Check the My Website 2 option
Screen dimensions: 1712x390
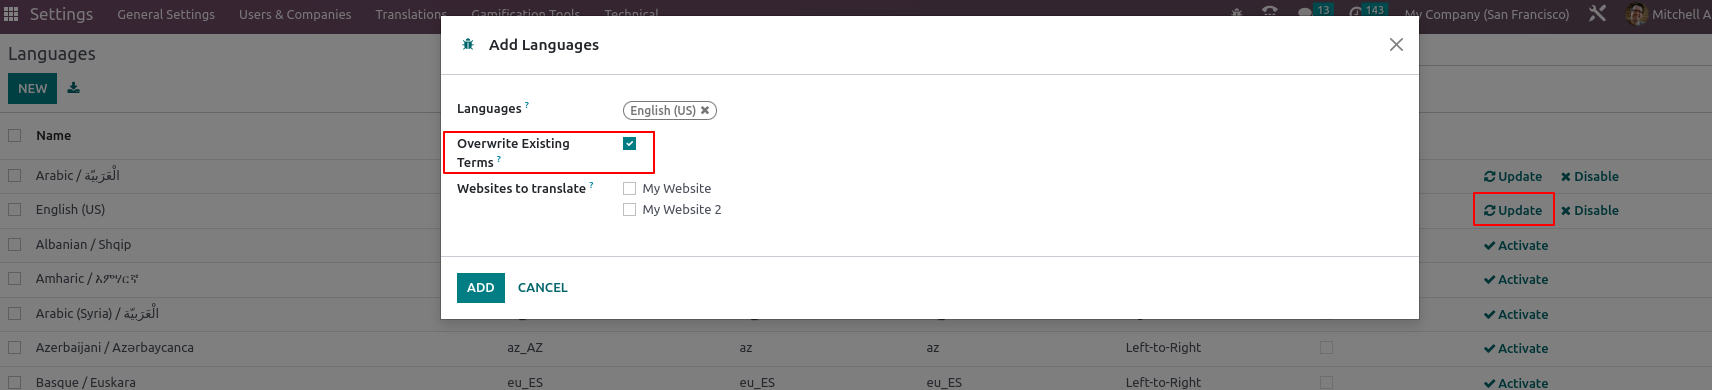coord(629,210)
